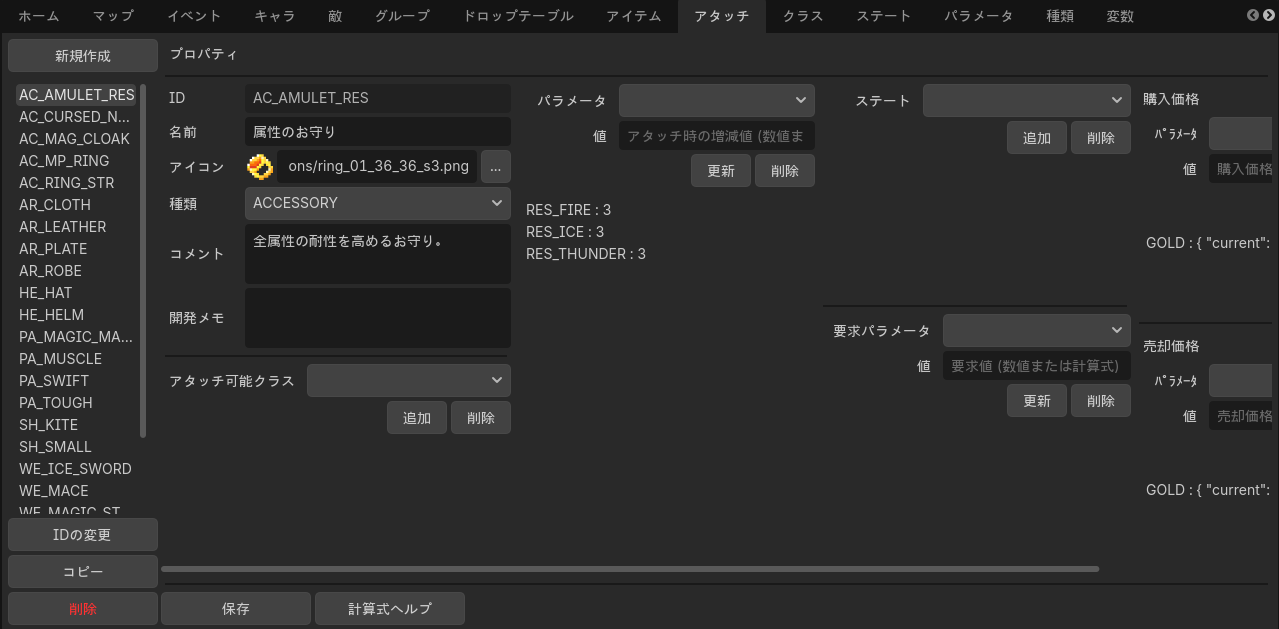Click 削除 under ステート dropdown
The width and height of the screenshot is (1279, 629).
pos(1101,138)
